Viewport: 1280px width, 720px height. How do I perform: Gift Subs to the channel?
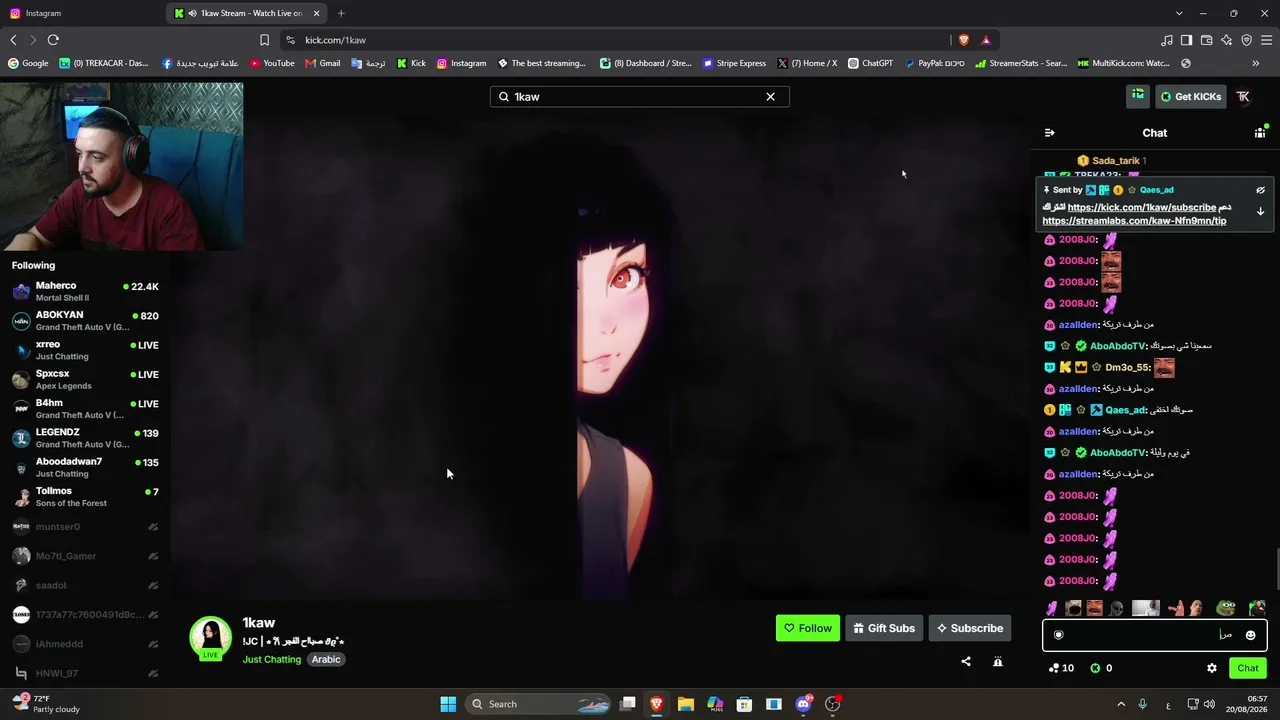[884, 628]
